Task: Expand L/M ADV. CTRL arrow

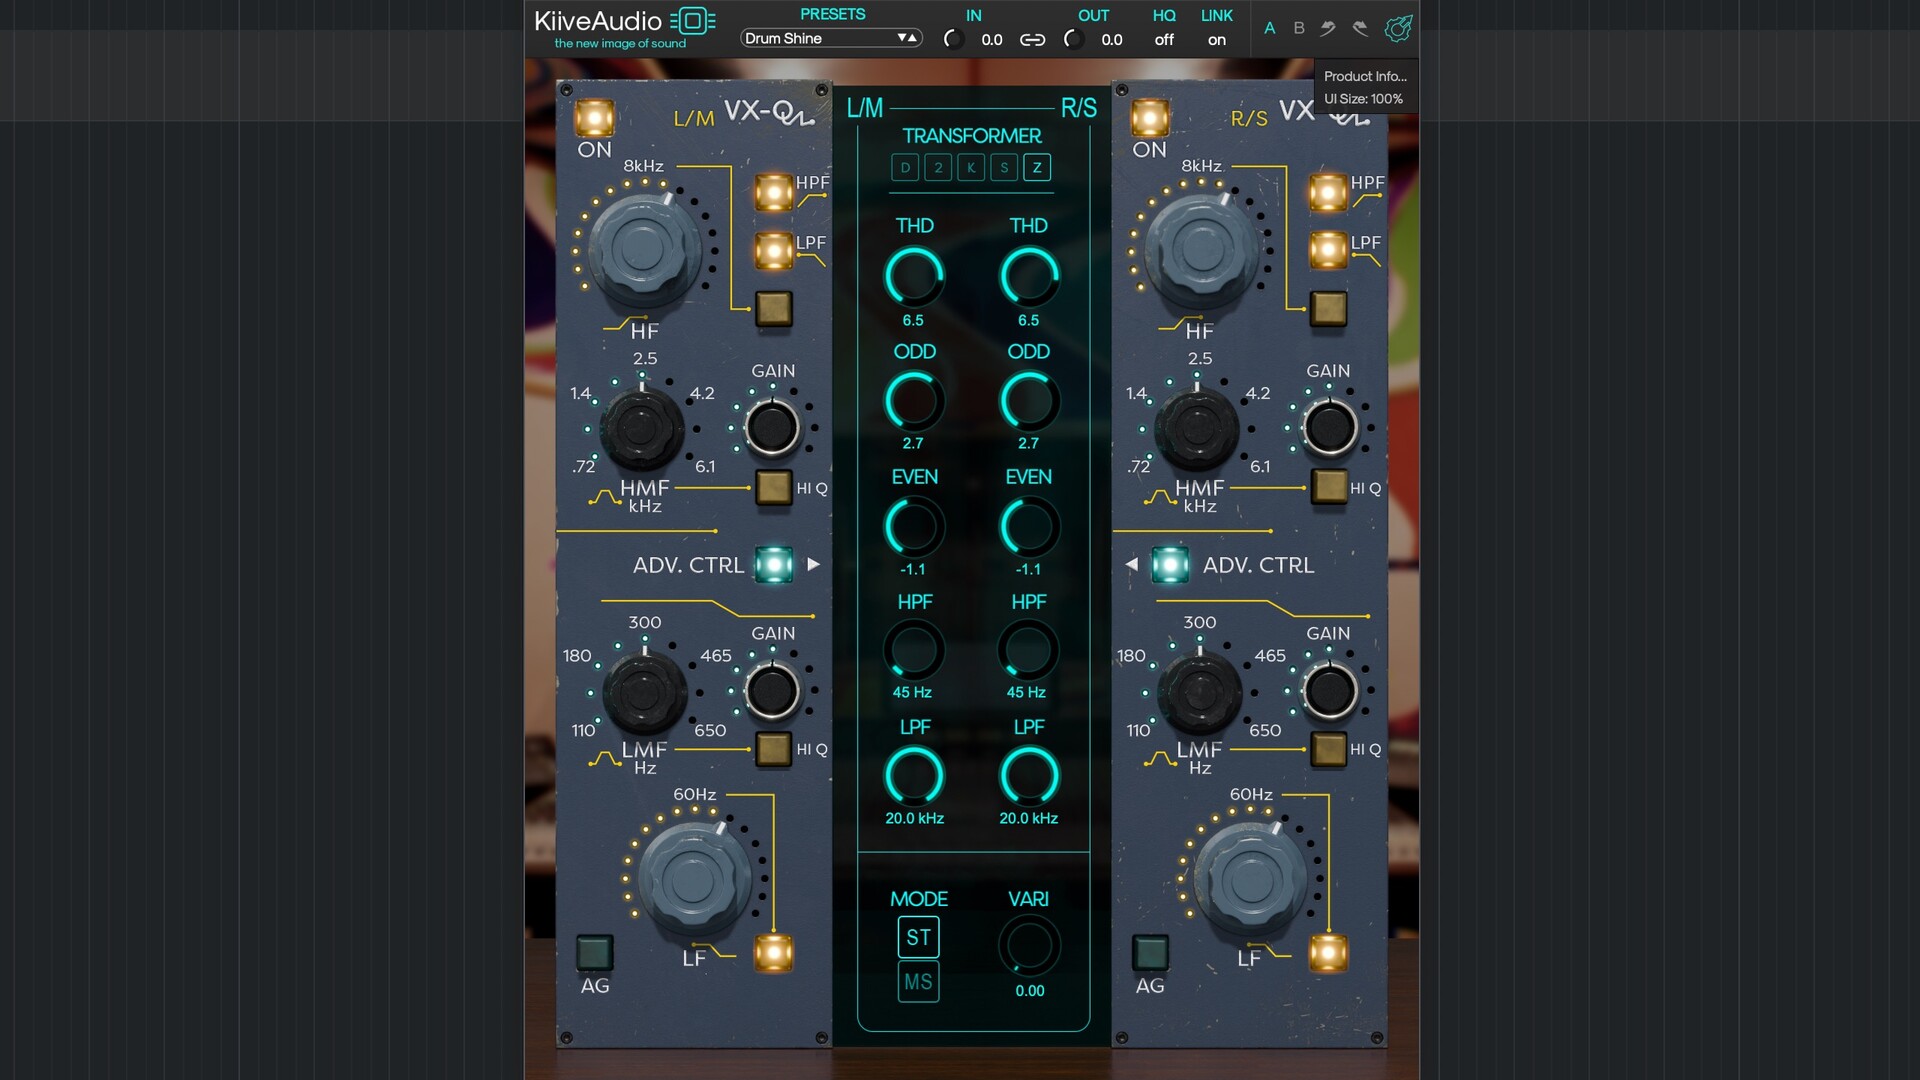Action: coord(814,564)
